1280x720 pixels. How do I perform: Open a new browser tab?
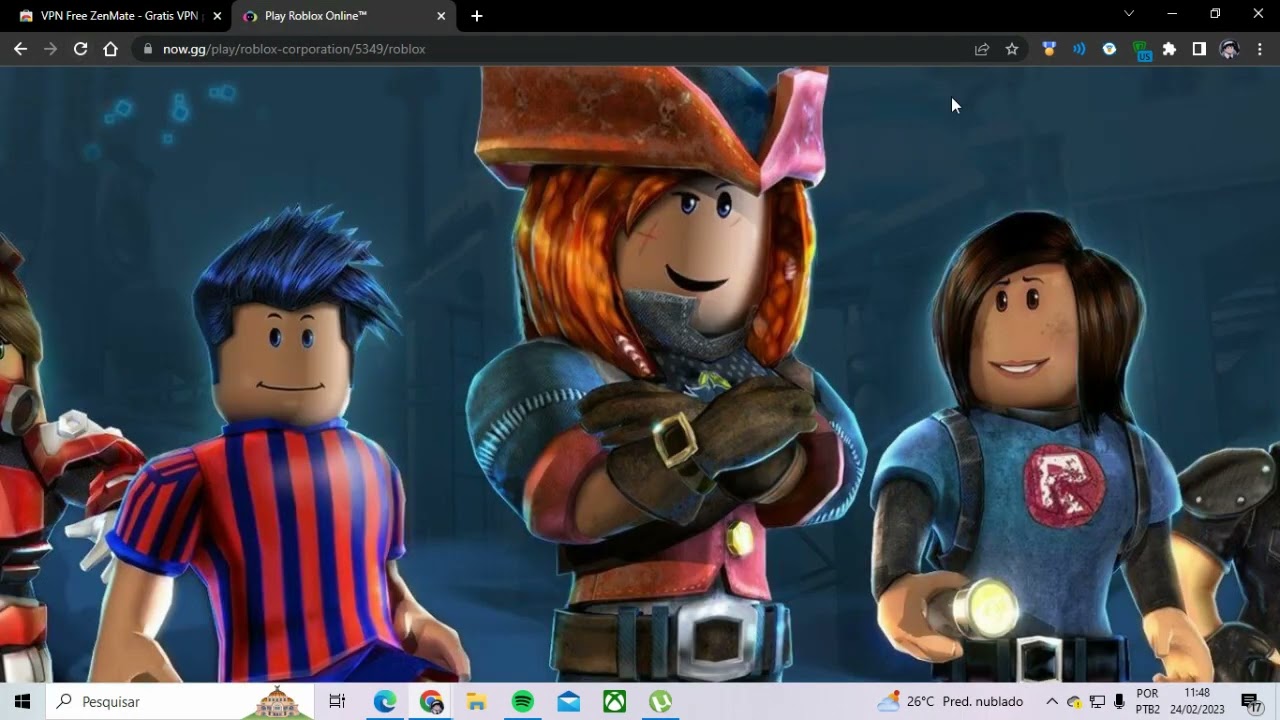[477, 16]
